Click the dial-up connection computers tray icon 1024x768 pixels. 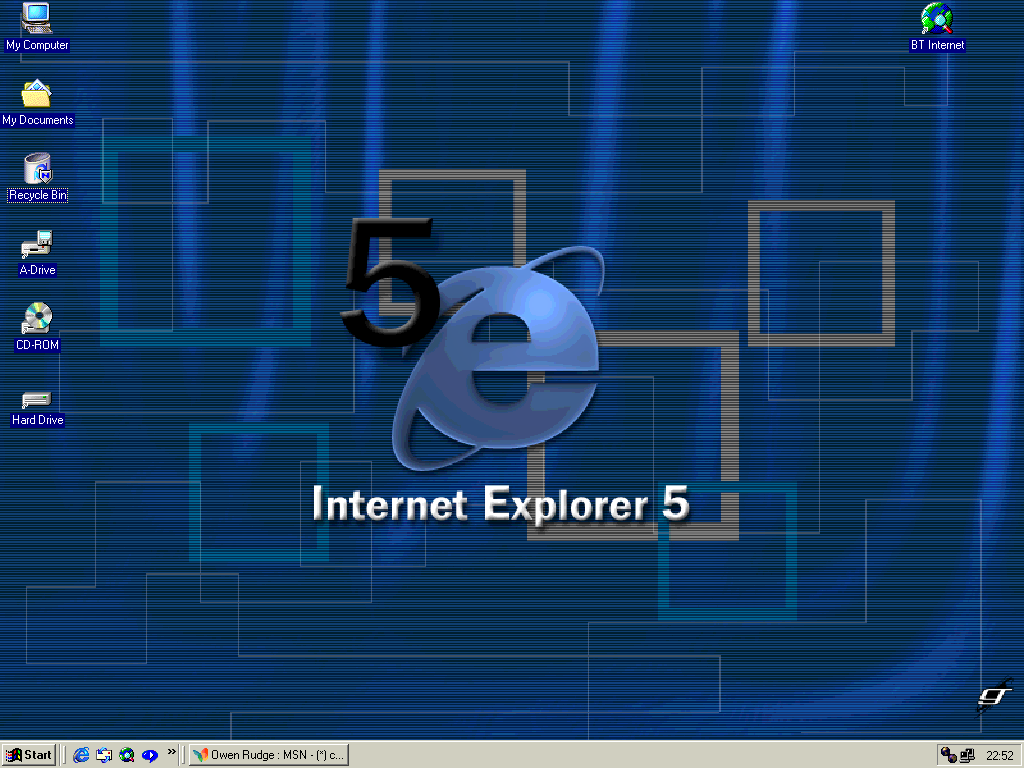[967, 755]
